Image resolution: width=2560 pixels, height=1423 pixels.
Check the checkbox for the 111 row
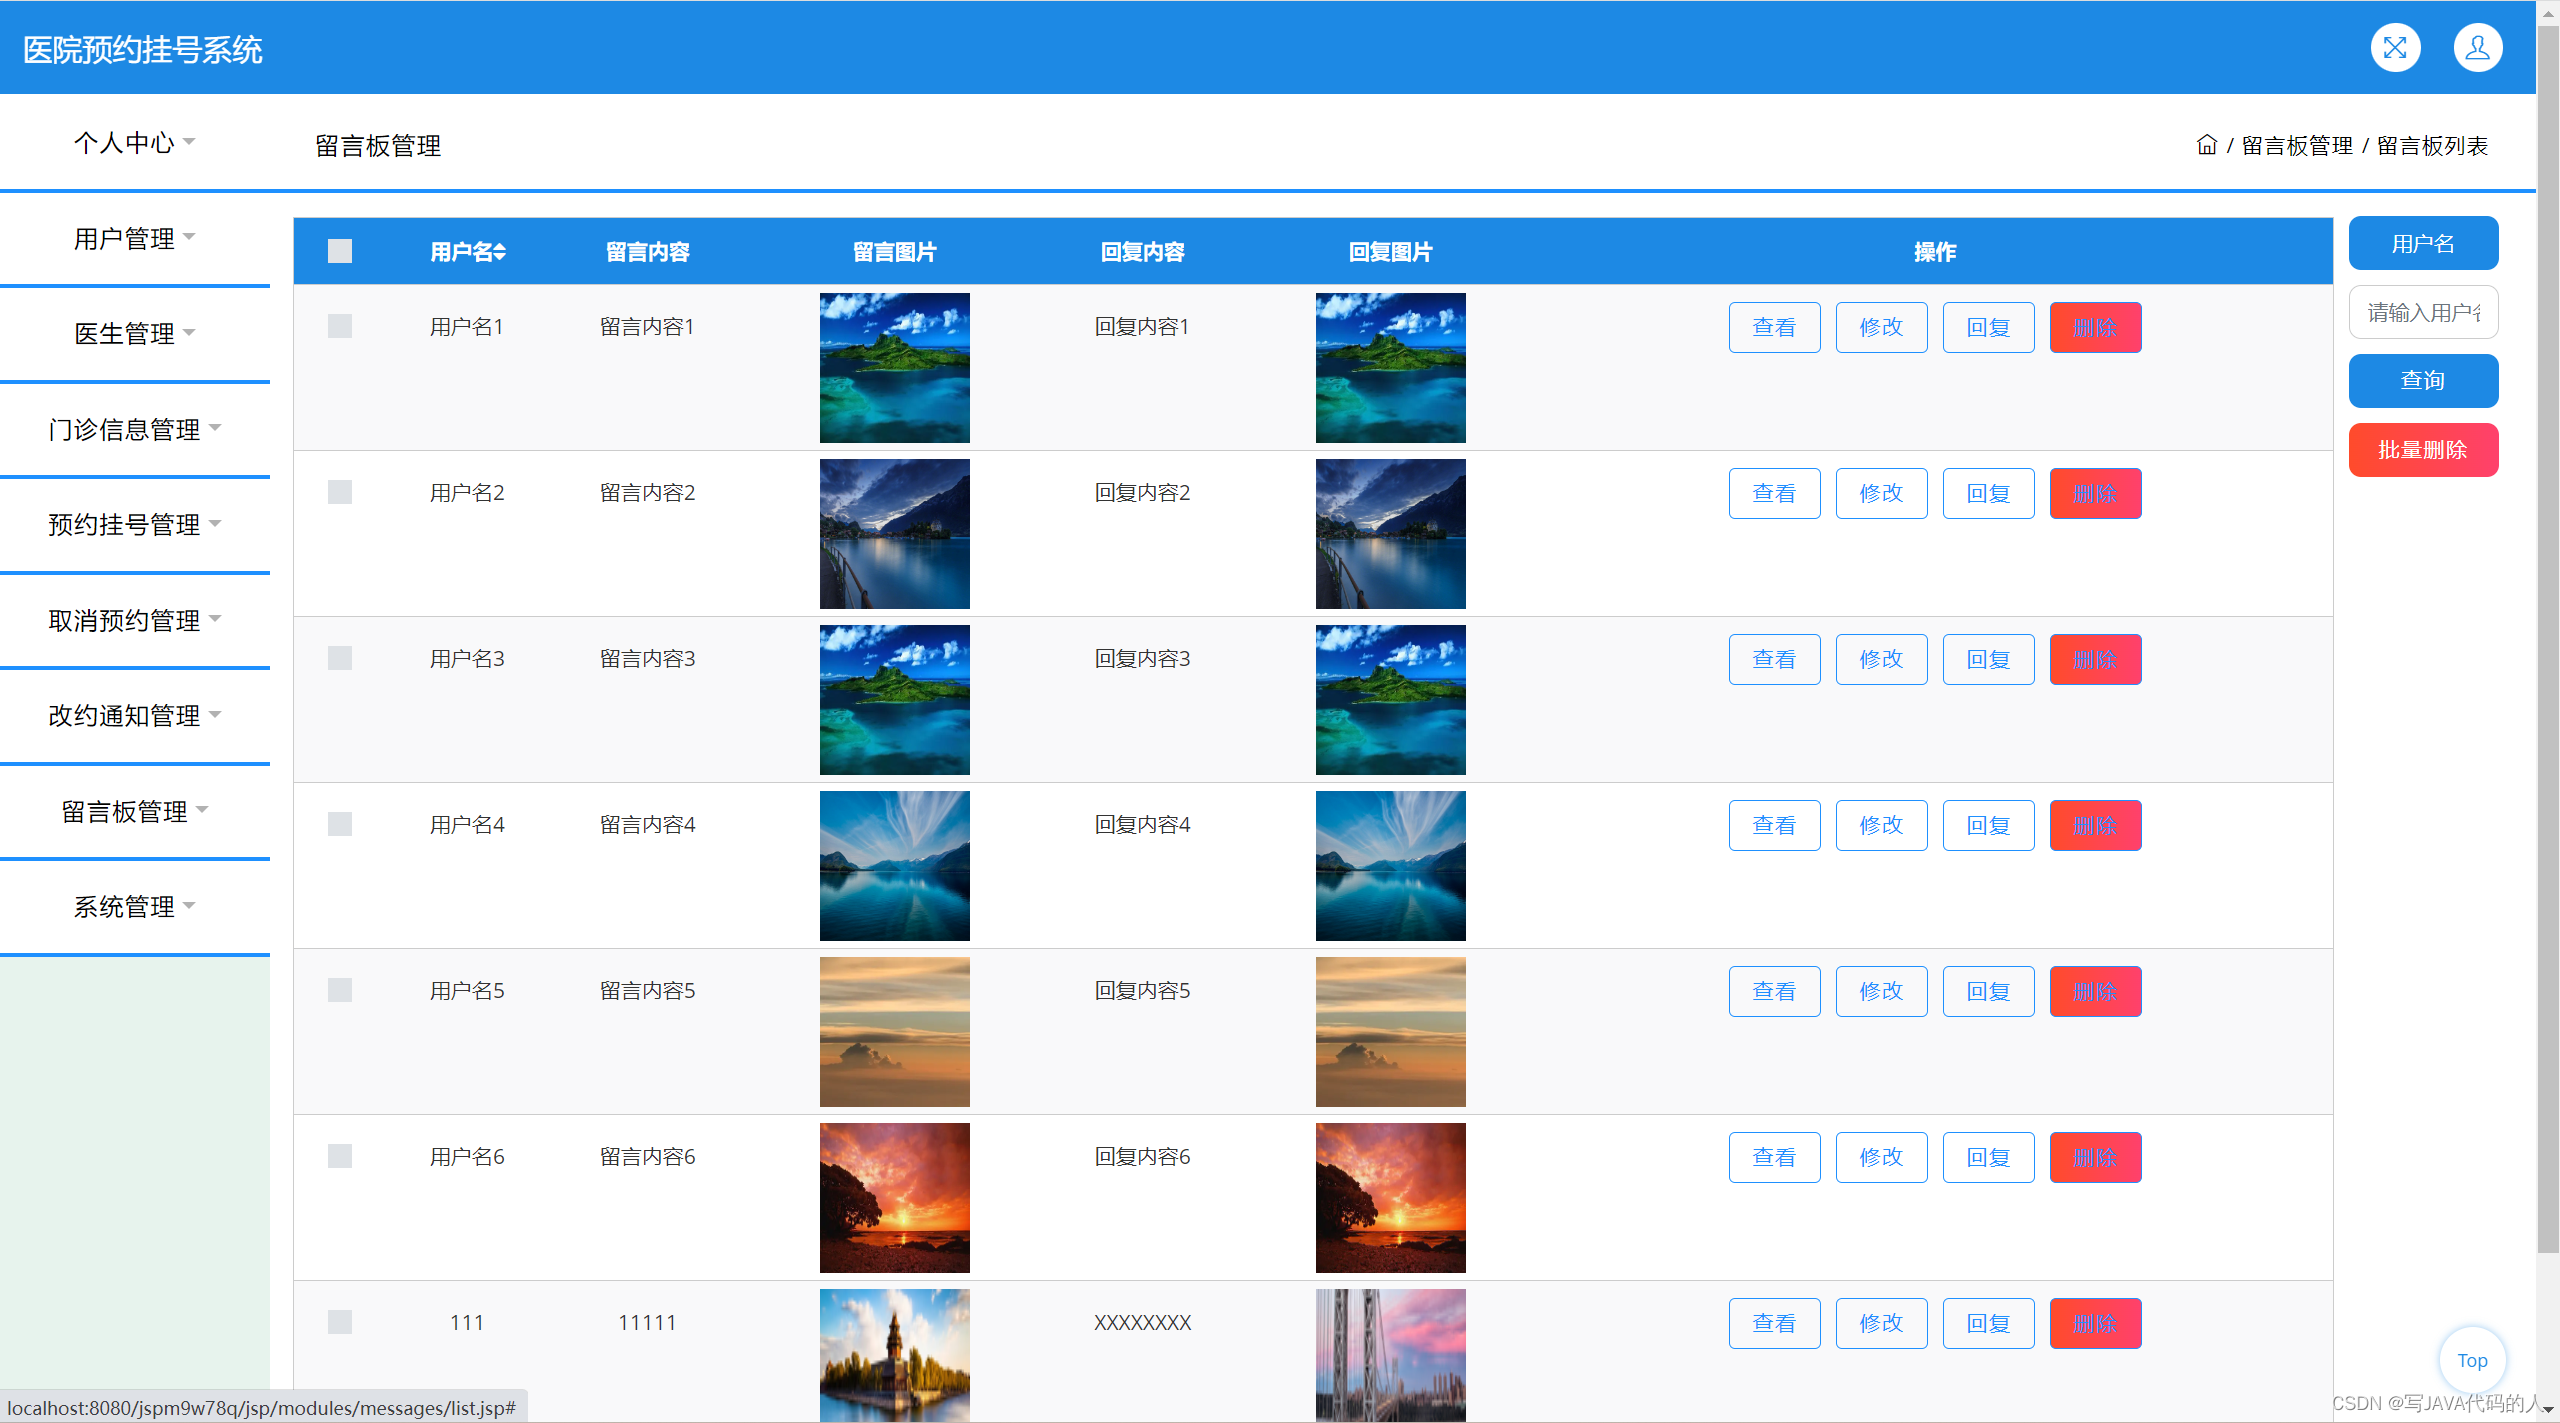point(340,1322)
